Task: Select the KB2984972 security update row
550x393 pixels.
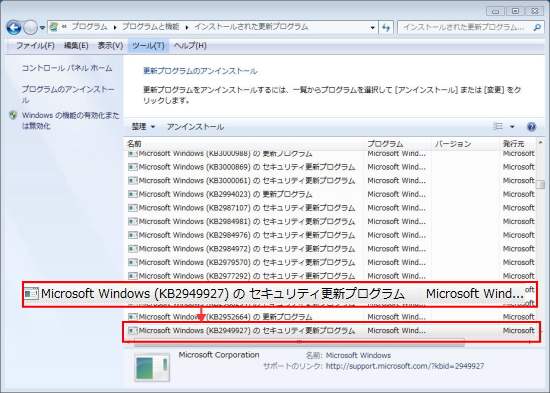Action: click(x=330, y=249)
